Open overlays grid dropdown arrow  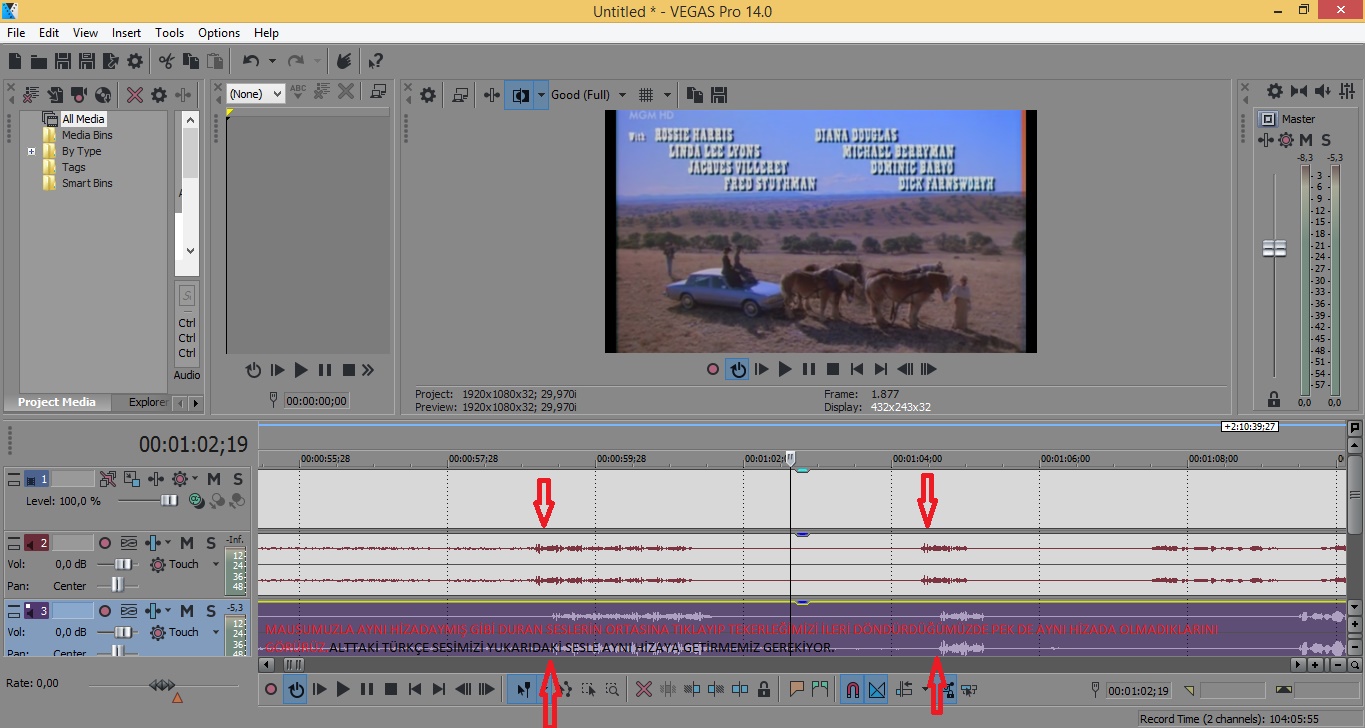(667, 95)
